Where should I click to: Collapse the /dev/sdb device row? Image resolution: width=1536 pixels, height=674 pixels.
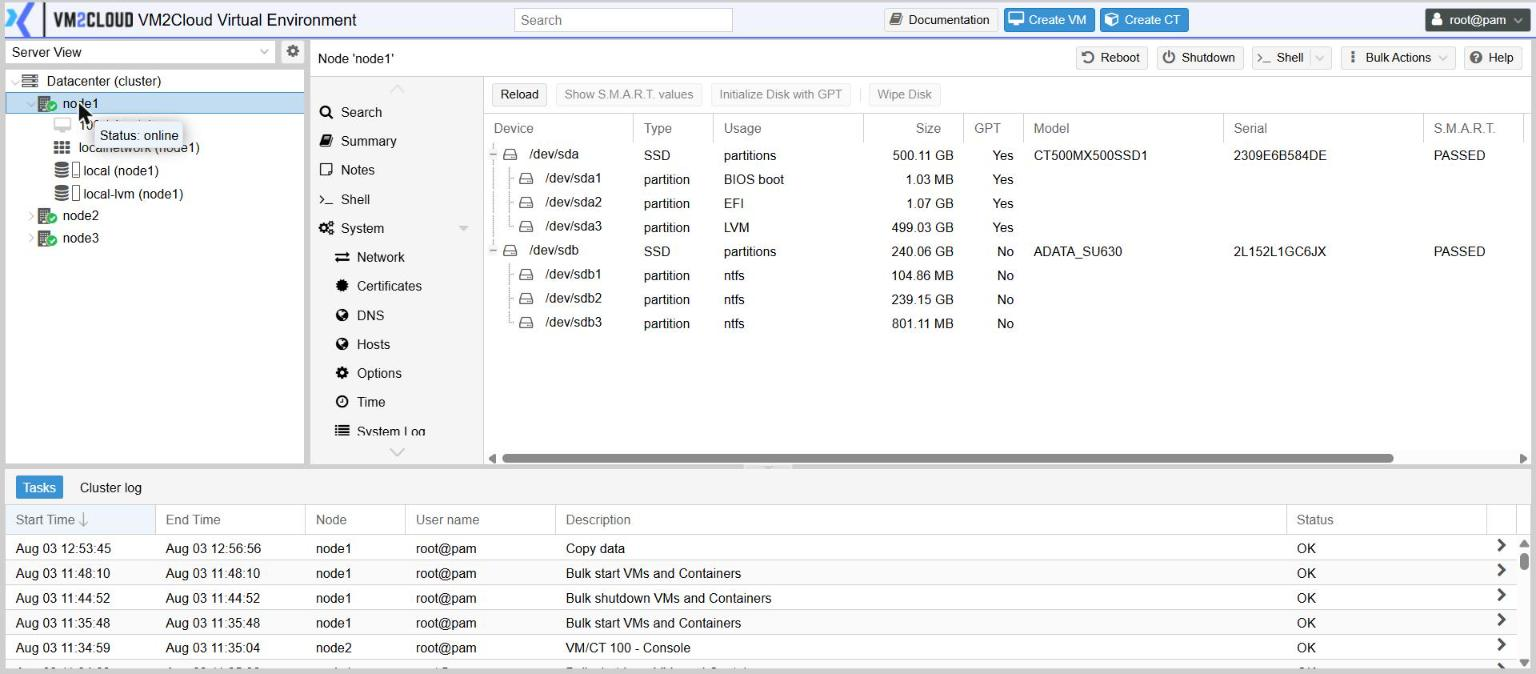tap(494, 251)
